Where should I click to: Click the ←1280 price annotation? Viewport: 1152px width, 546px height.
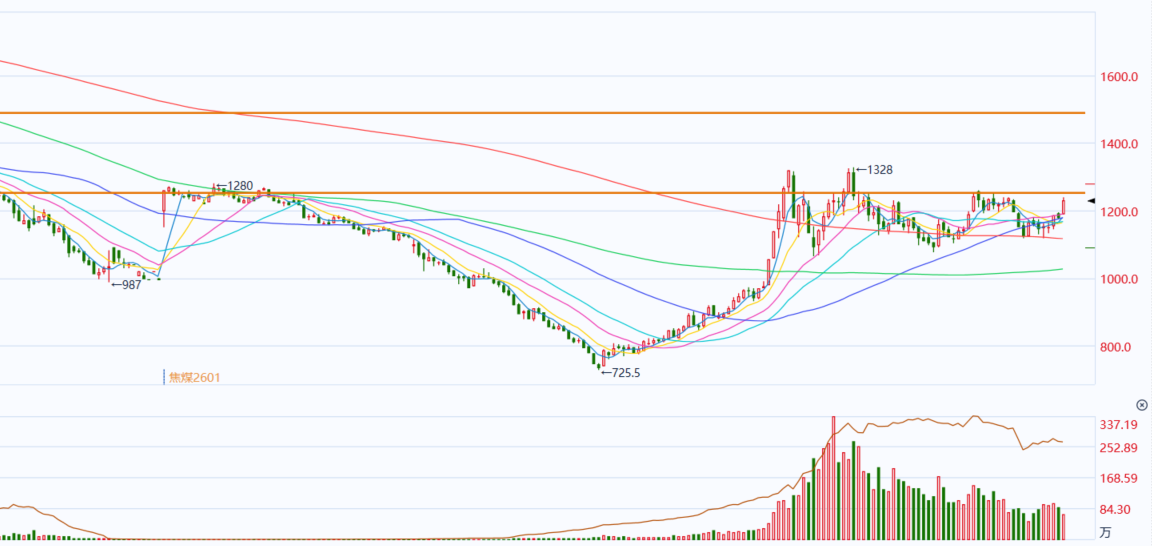pos(234,186)
